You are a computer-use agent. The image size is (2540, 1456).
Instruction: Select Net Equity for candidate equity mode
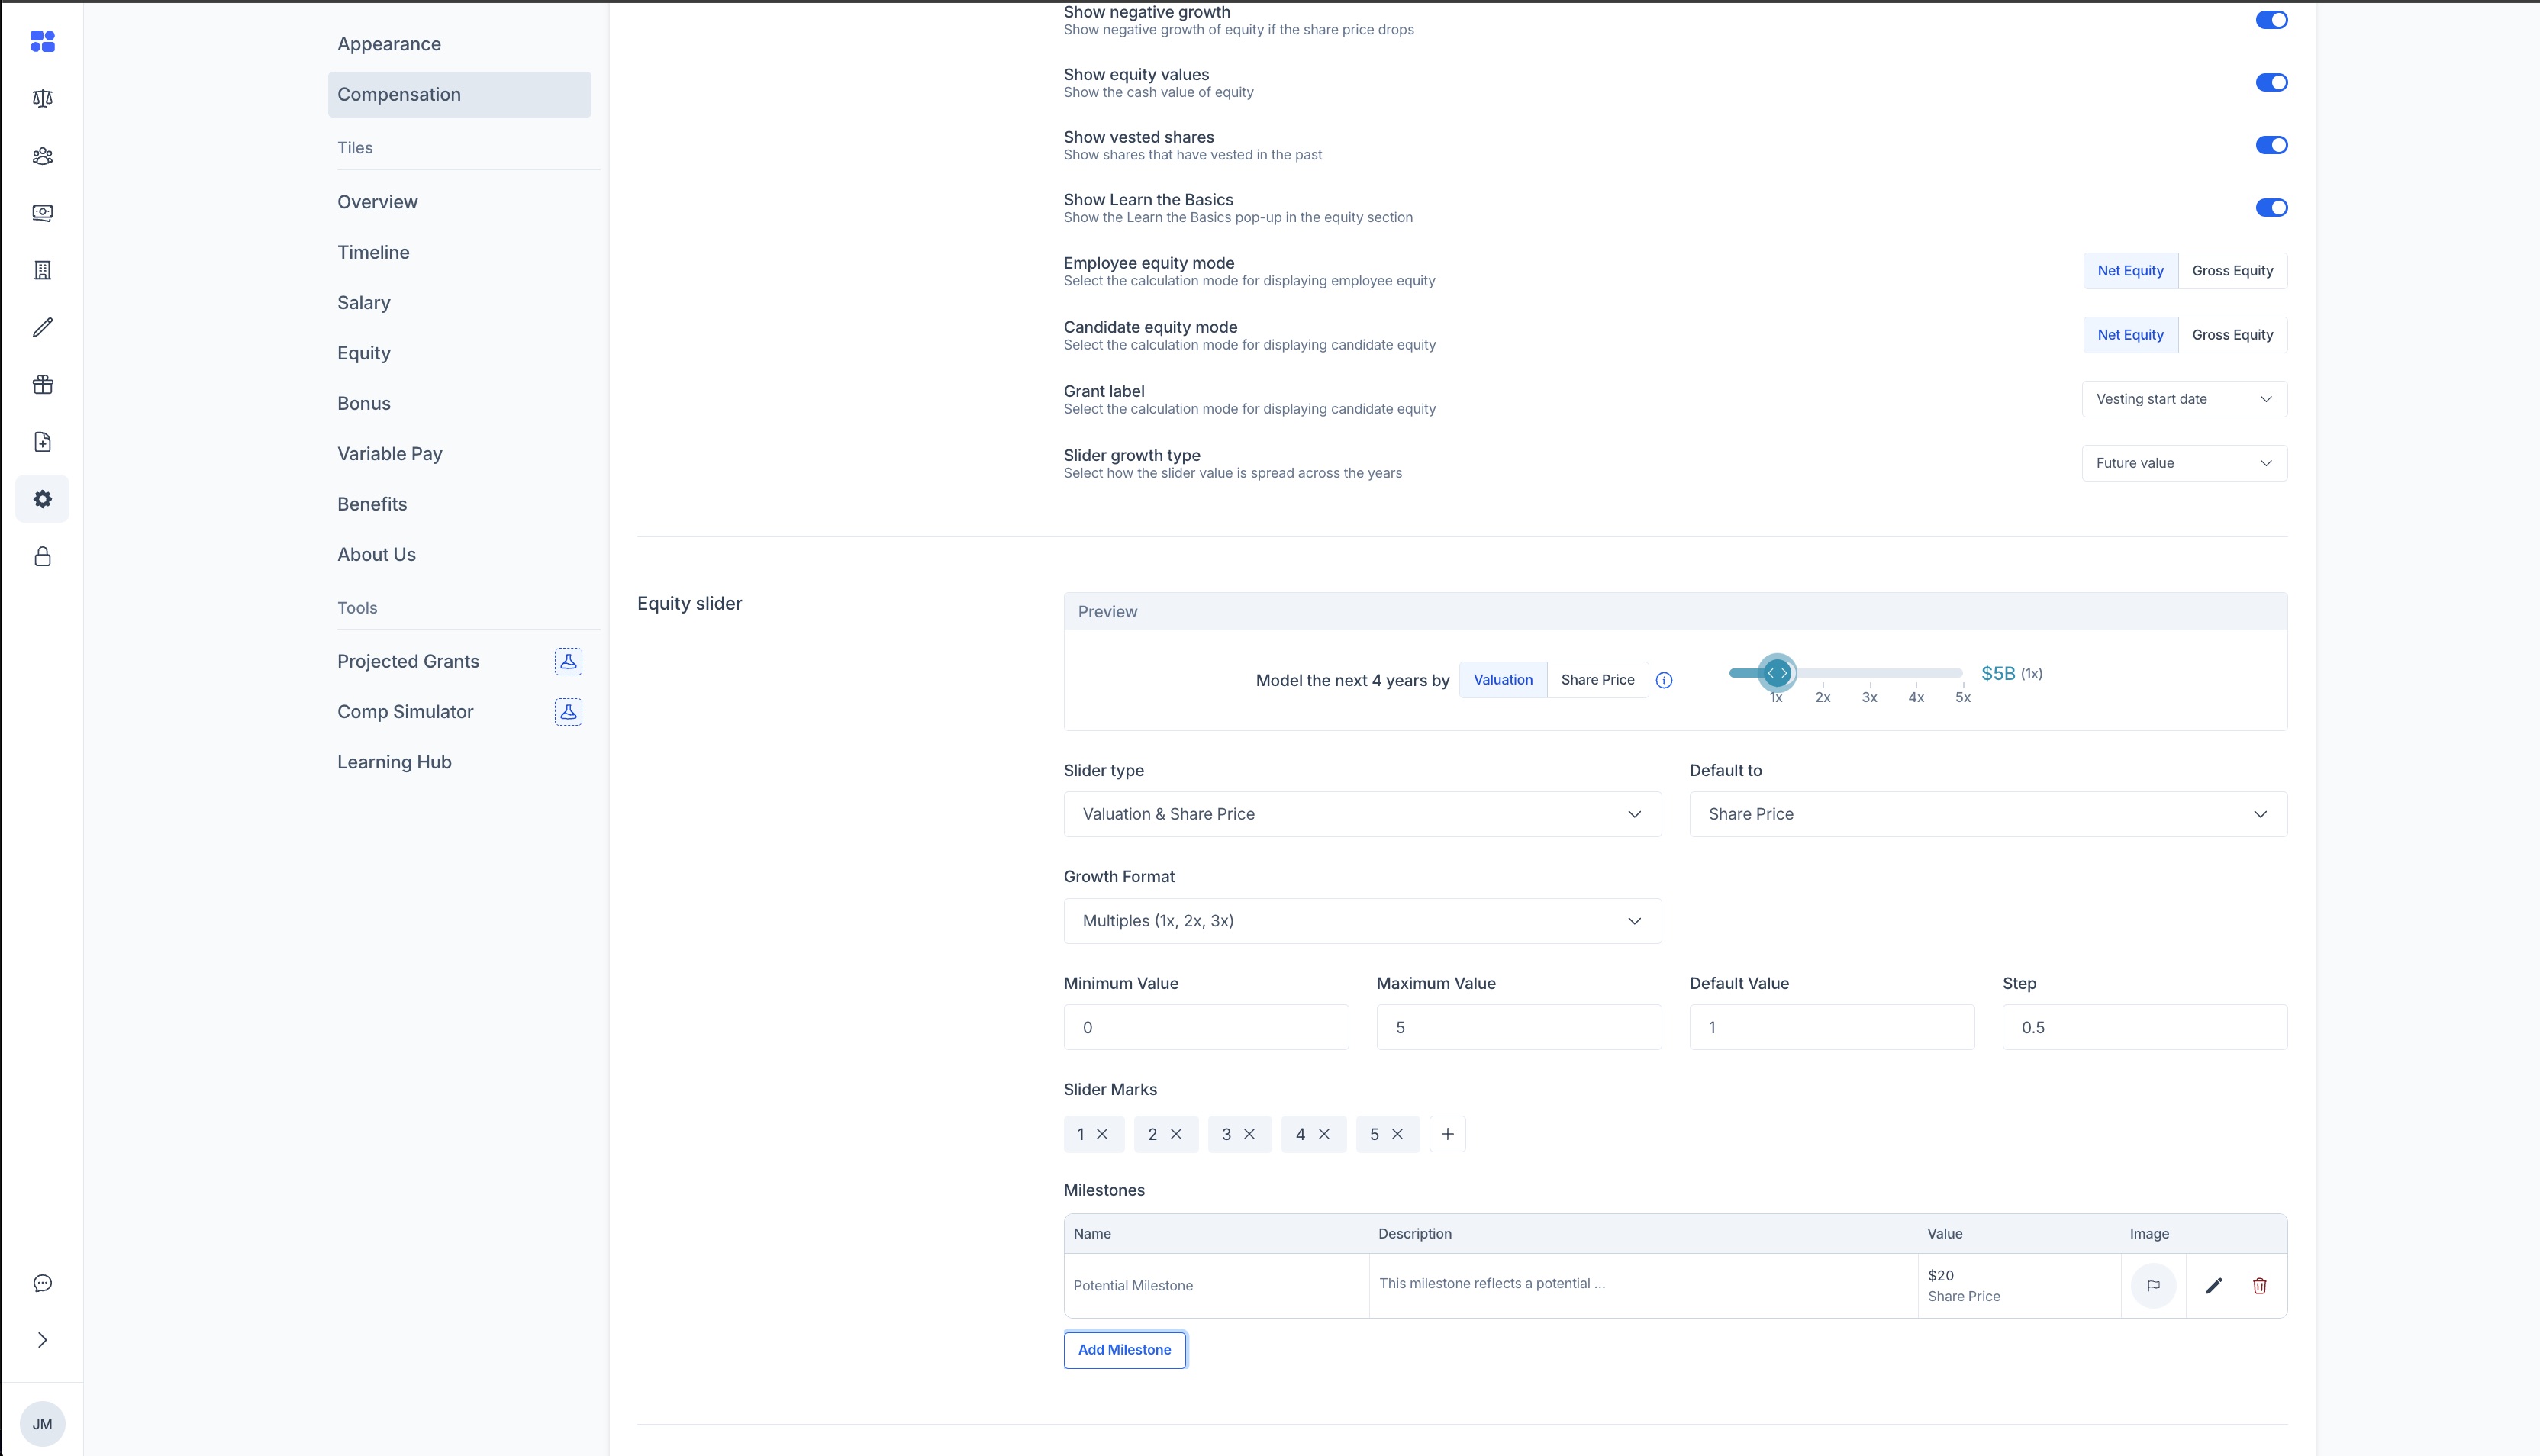[2130, 335]
